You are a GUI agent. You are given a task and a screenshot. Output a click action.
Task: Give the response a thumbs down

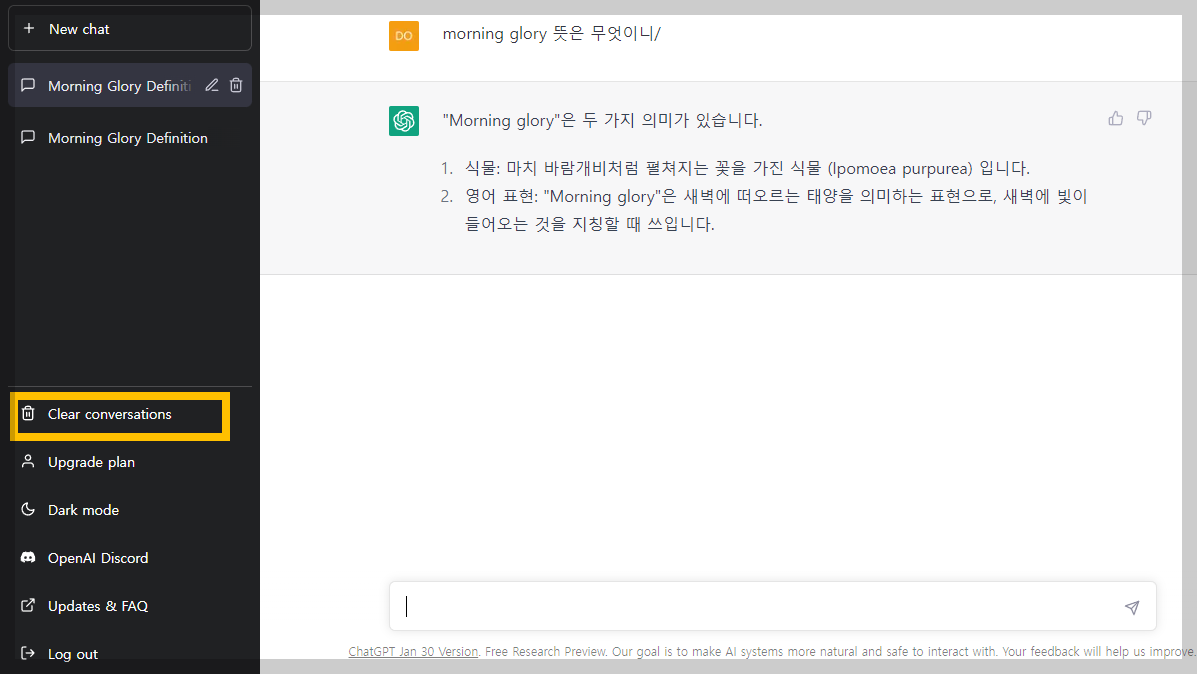point(1144,117)
